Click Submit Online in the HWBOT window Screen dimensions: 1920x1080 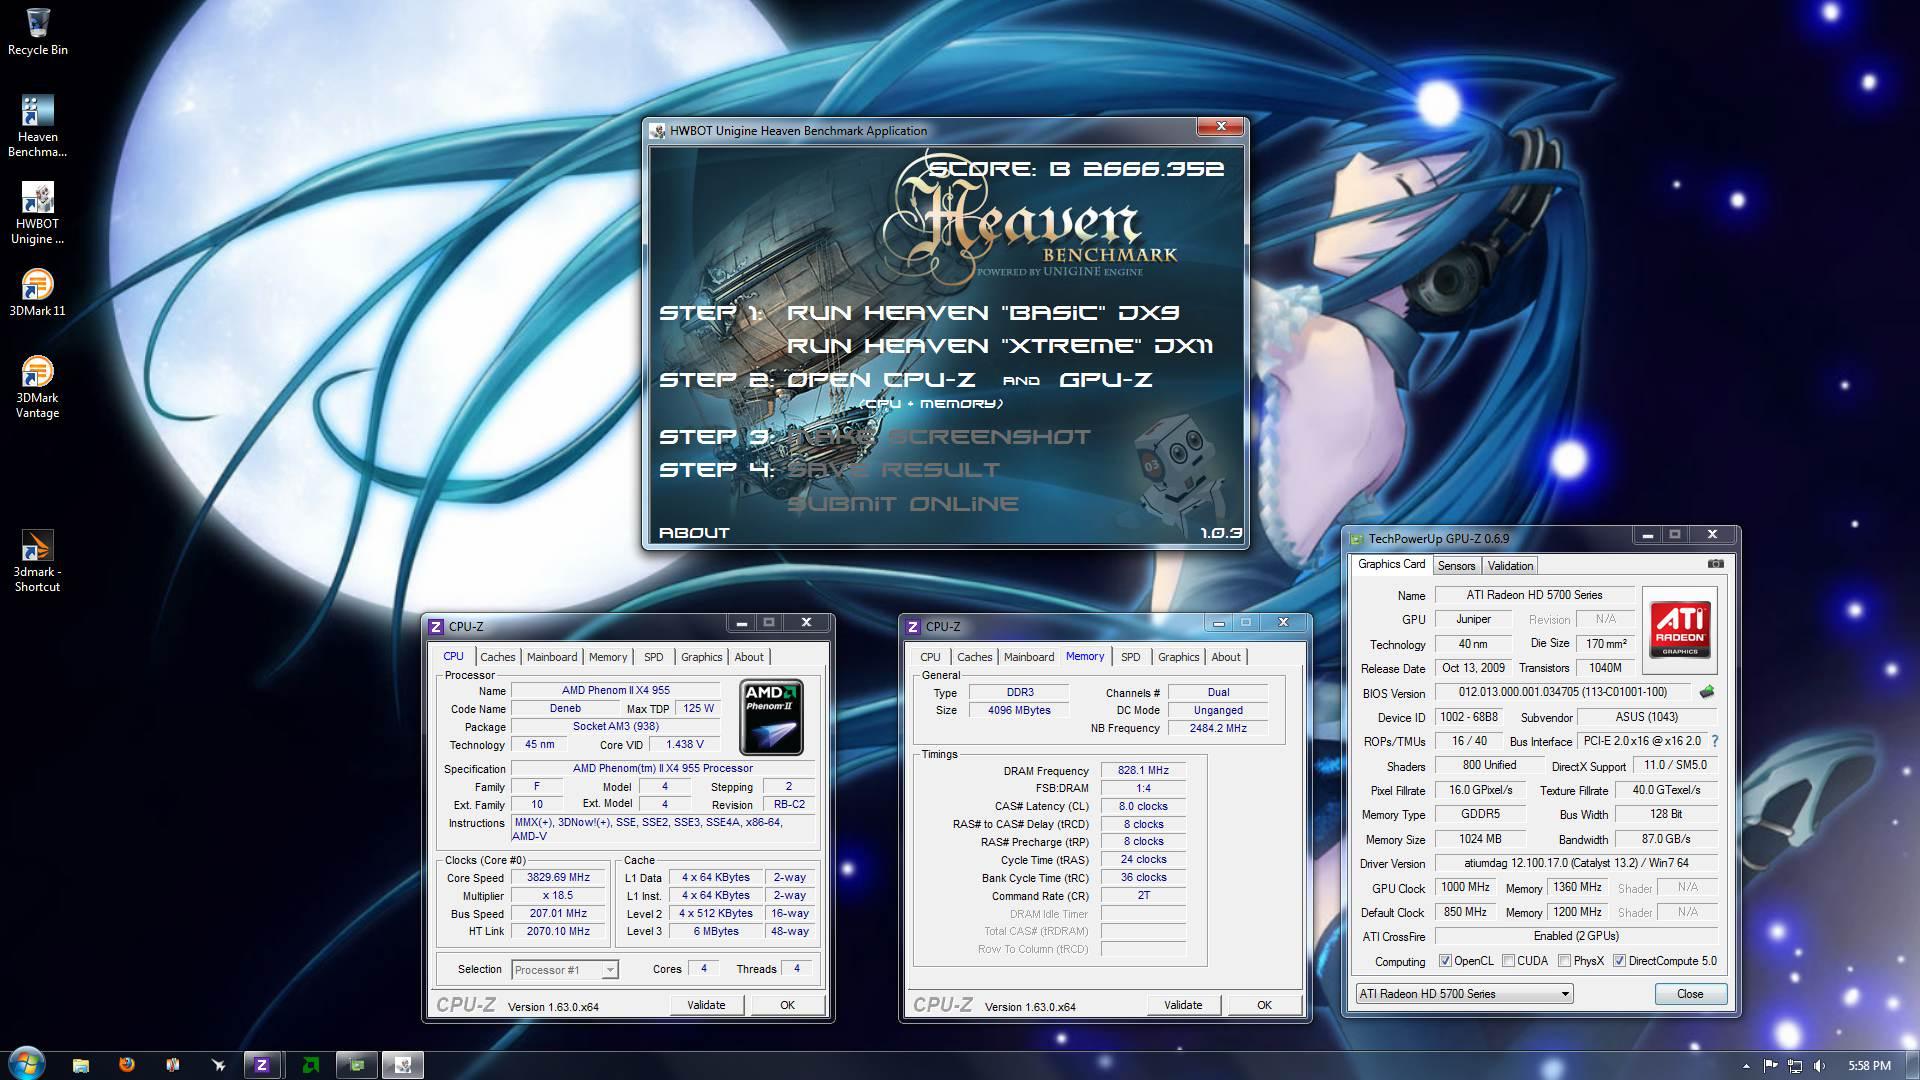click(903, 504)
